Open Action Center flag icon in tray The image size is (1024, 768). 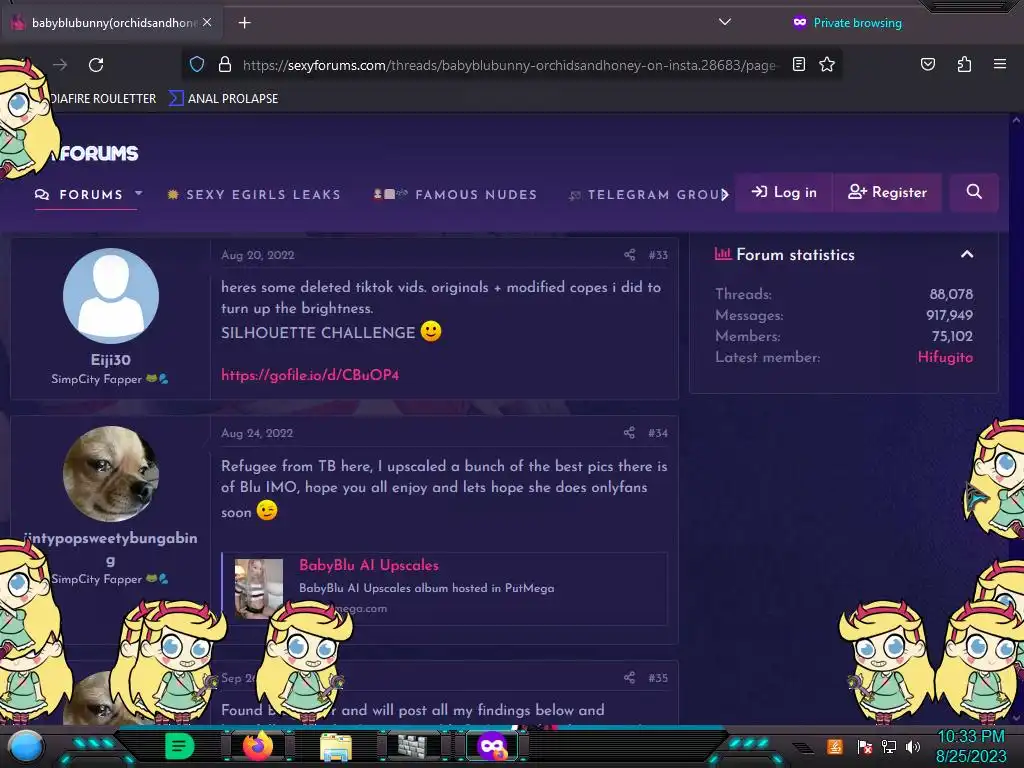coord(865,746)
